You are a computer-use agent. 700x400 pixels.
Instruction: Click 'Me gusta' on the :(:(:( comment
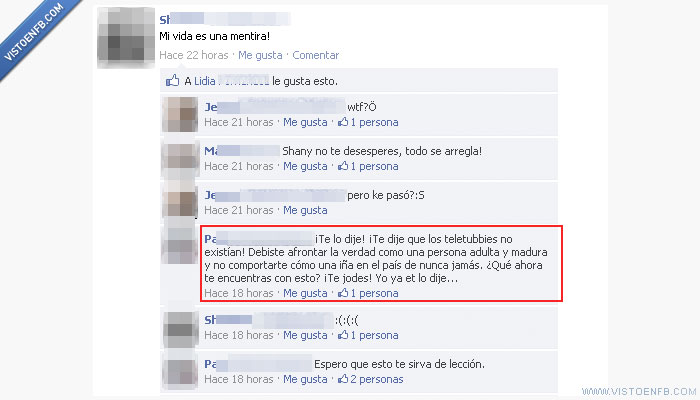305,335
